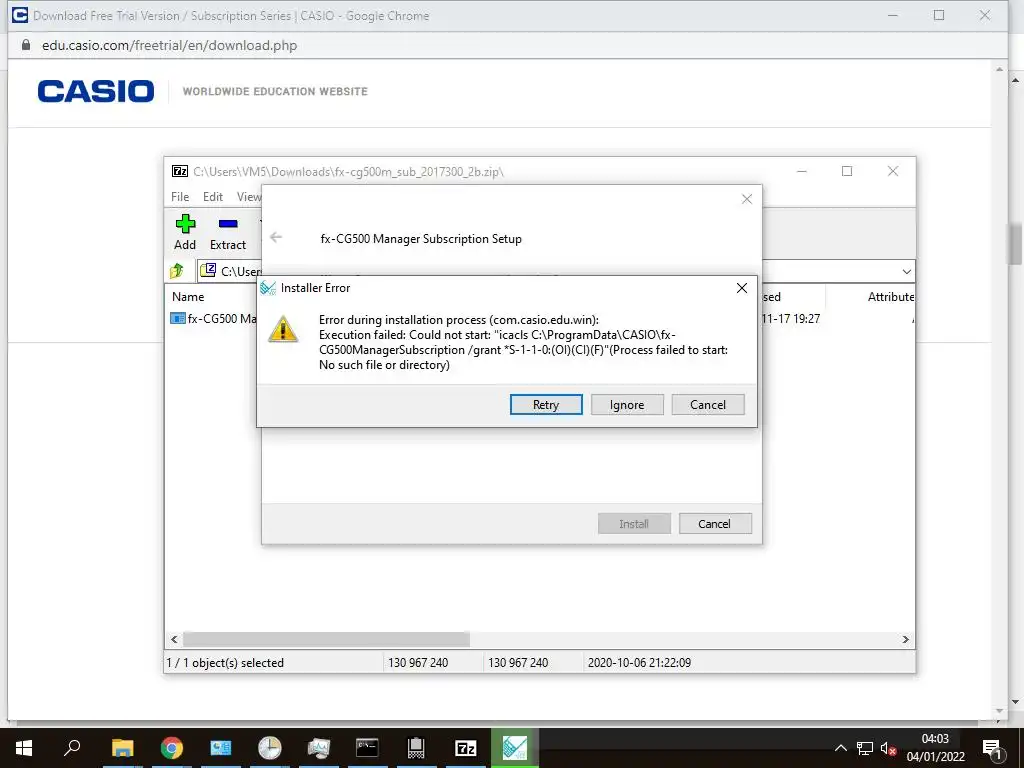Close the 7-Zip window
1024x768 pixels.
tap(893, 171)
